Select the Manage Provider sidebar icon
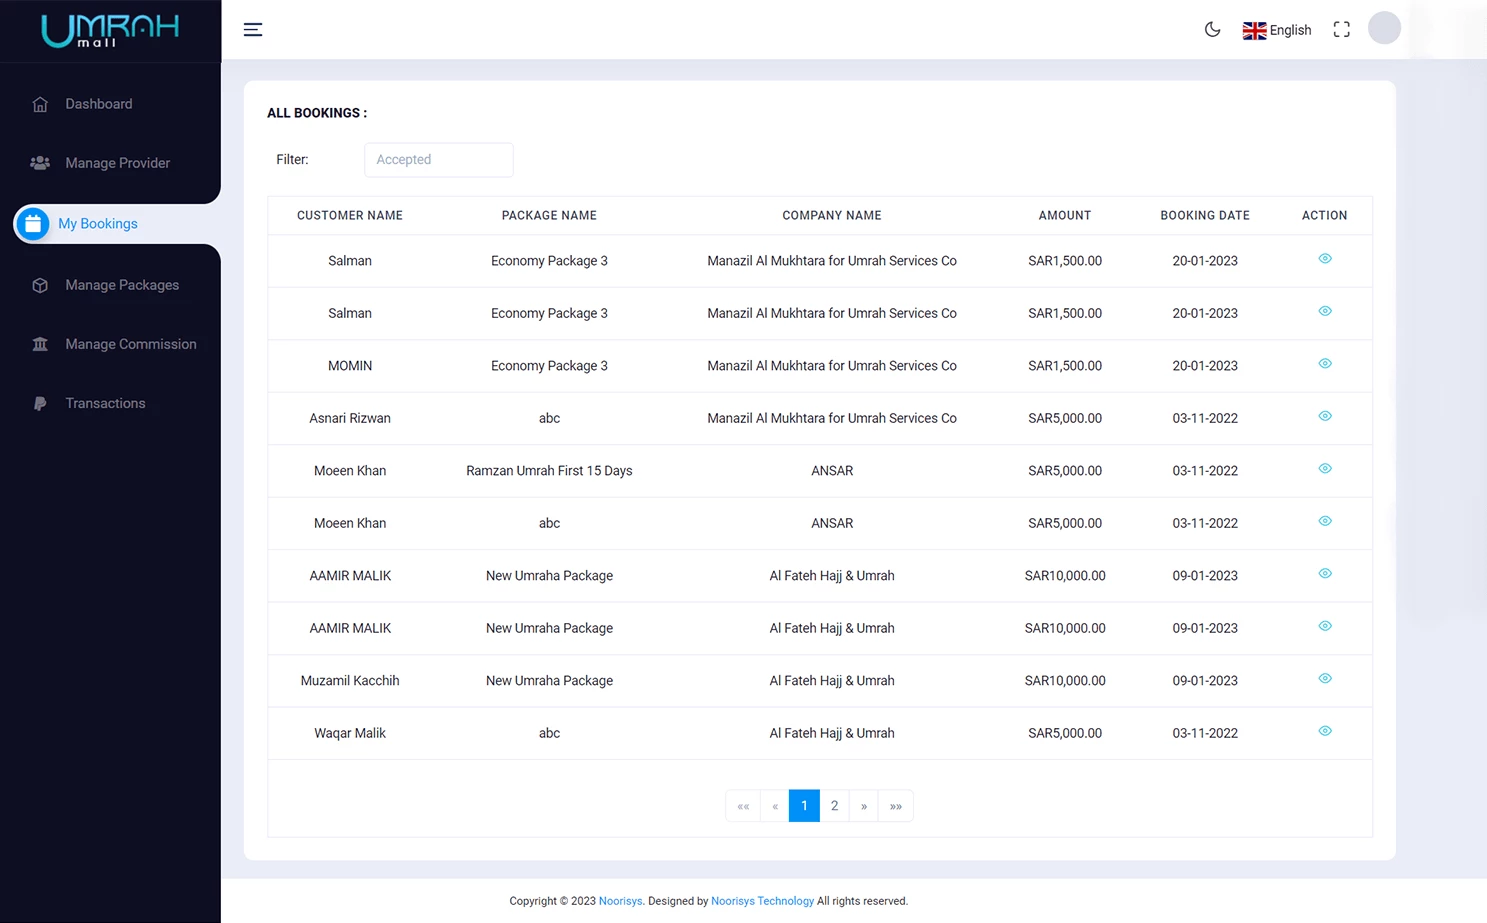The width and height of the screenshot is (1487, 923). 40,163
